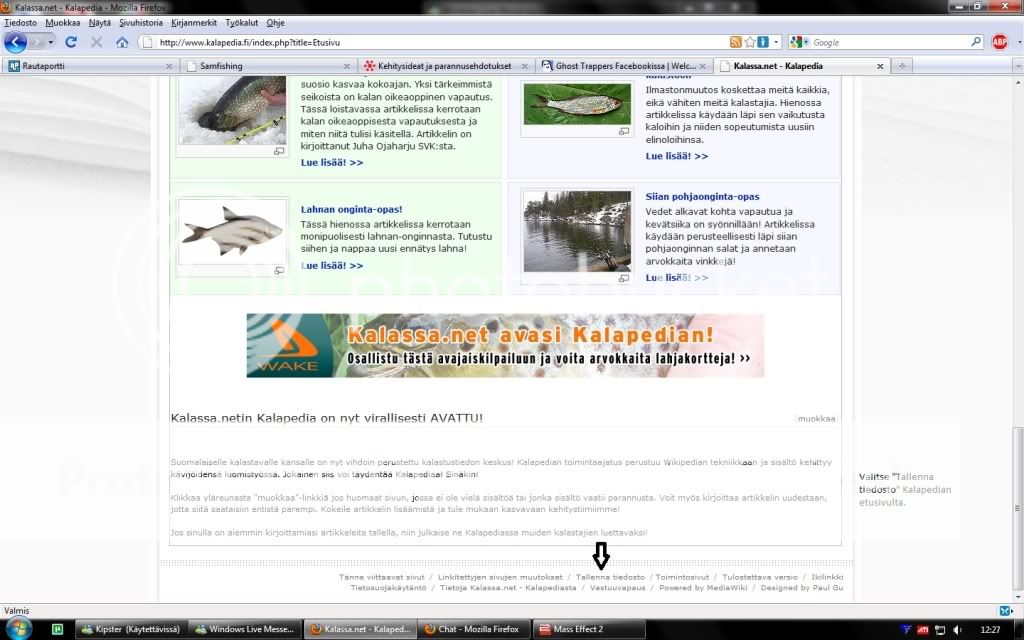Switch to the Samfishing tab
Viewport: 1024px width, 640px height.
point(268,66)
